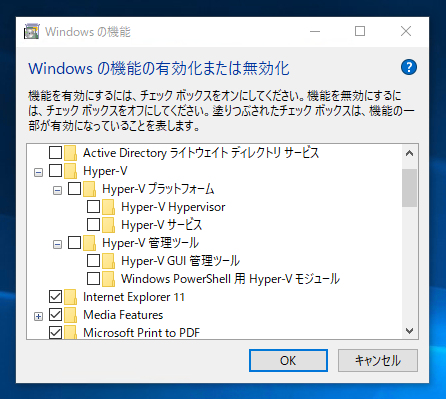446x399 pixels.
Task: Select the Internet Explorer 11 label
Action: tap(134, 297)
